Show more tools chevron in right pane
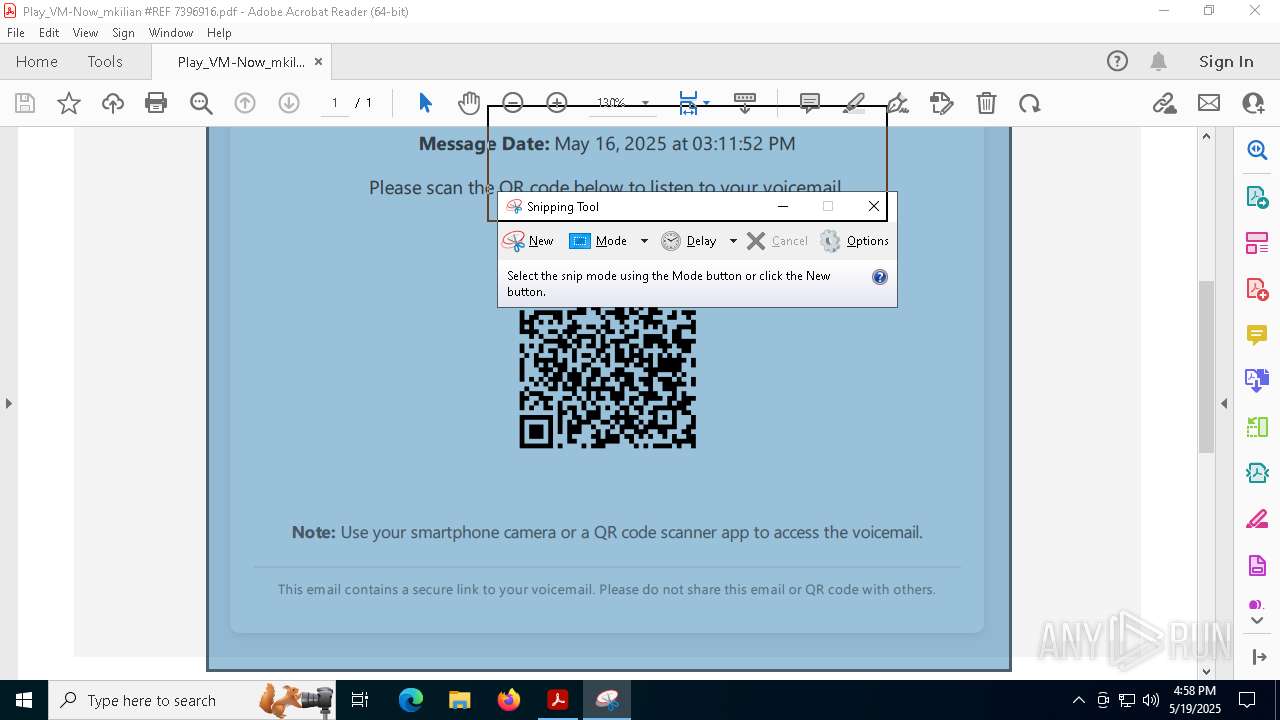 [1257, 621]
